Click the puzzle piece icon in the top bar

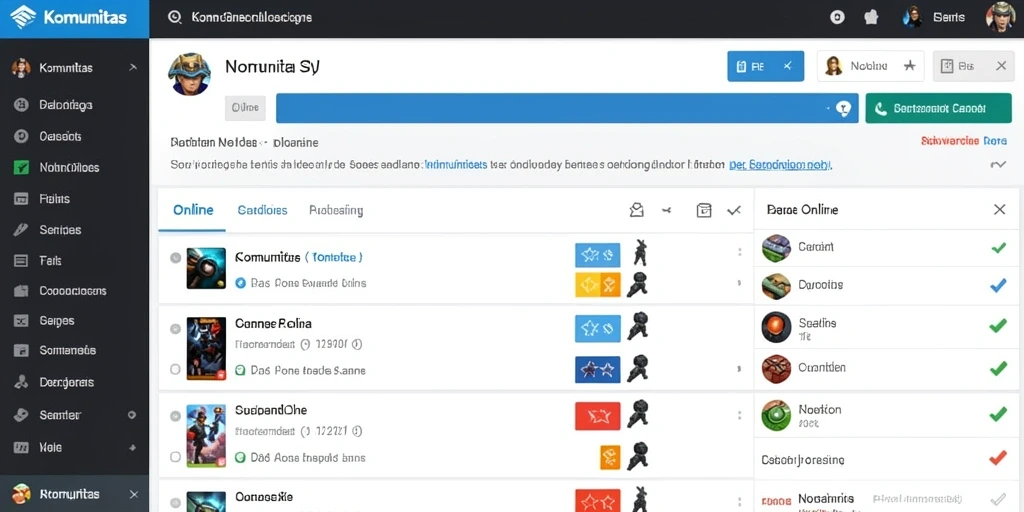871,18
